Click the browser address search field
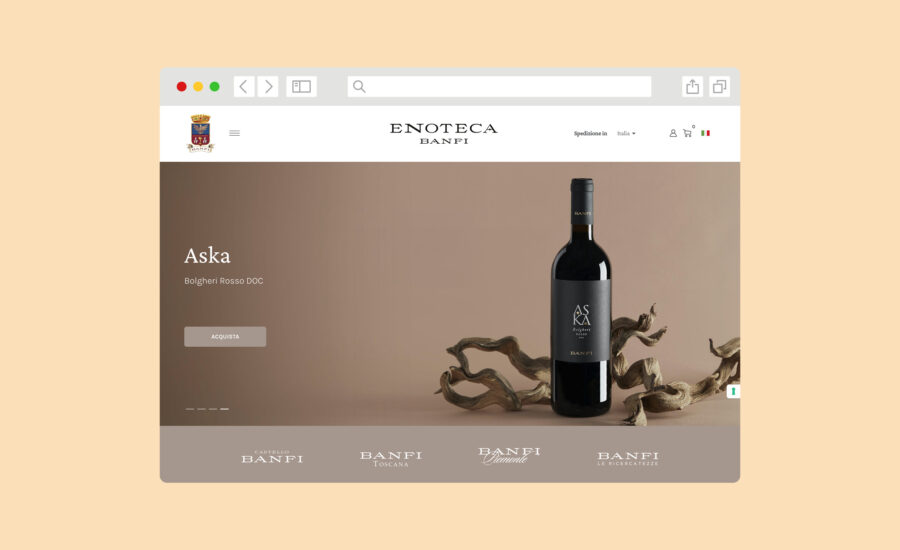The width and height of the screenshot is (900, 550). (499, 87)
